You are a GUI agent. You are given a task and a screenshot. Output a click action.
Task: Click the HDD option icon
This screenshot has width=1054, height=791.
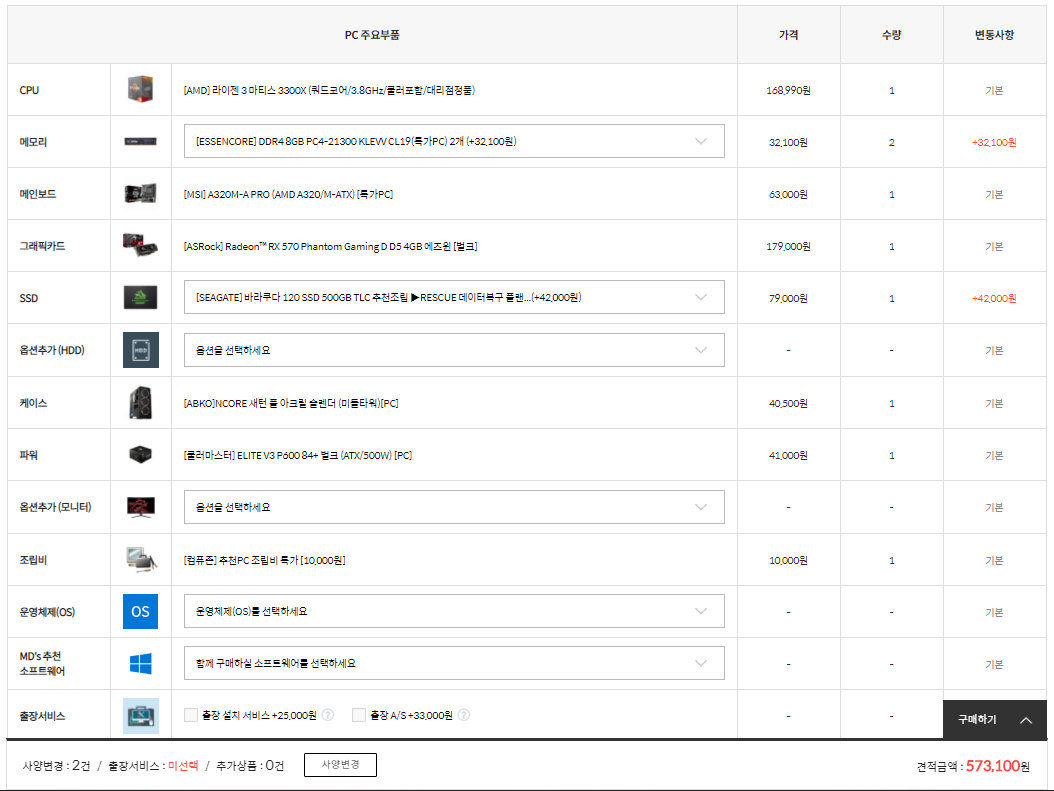[140, 350]
